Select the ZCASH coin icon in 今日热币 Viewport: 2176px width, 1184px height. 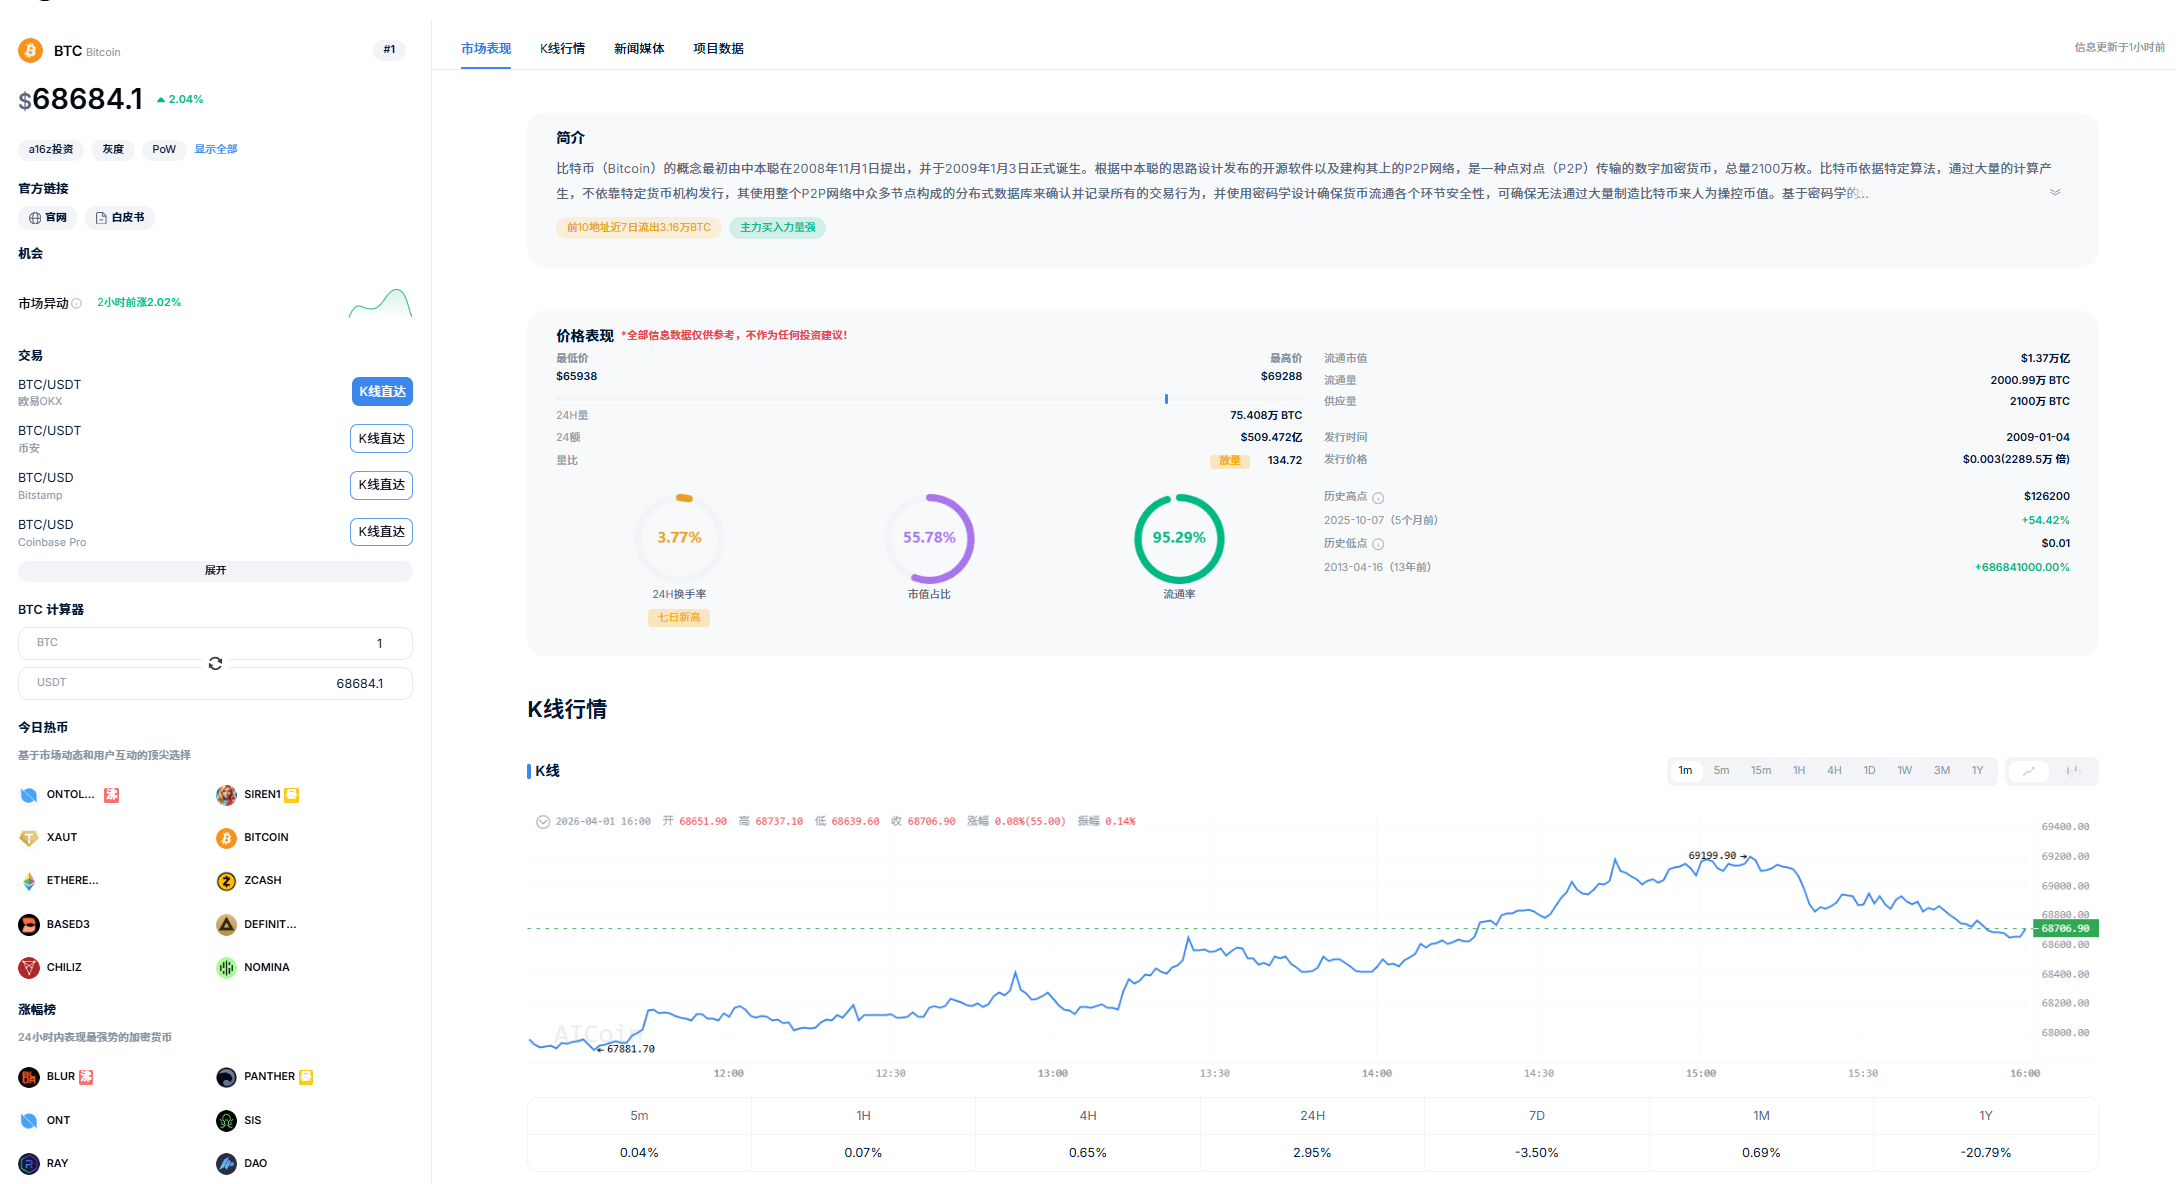coord(226,881)
